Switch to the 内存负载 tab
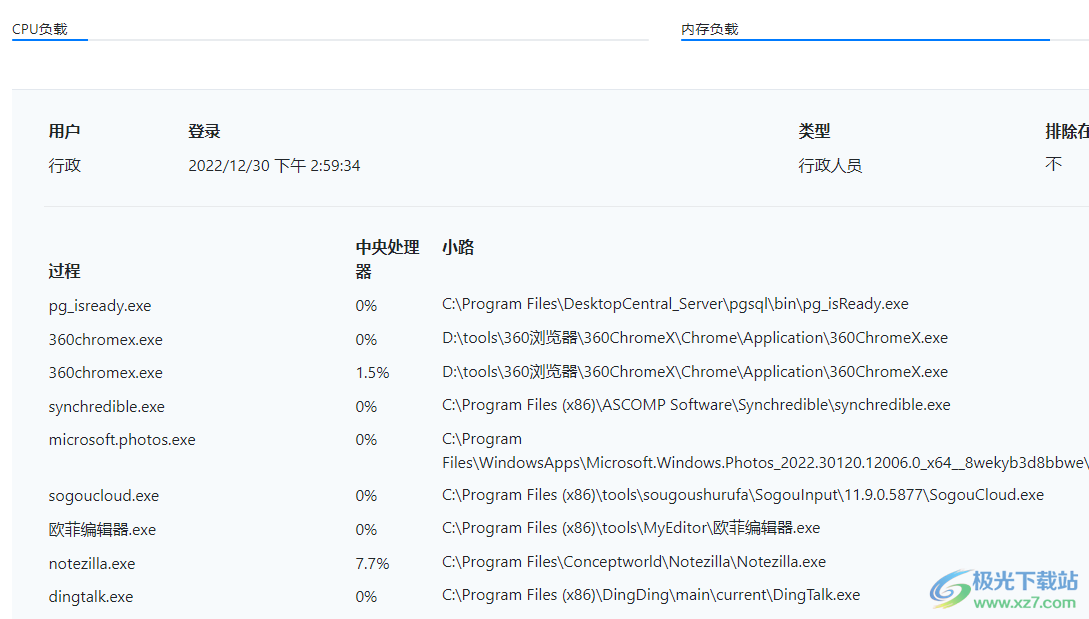Image resolution: width=1089 pixels, height=619 pixels. click(x=710, y=29)
